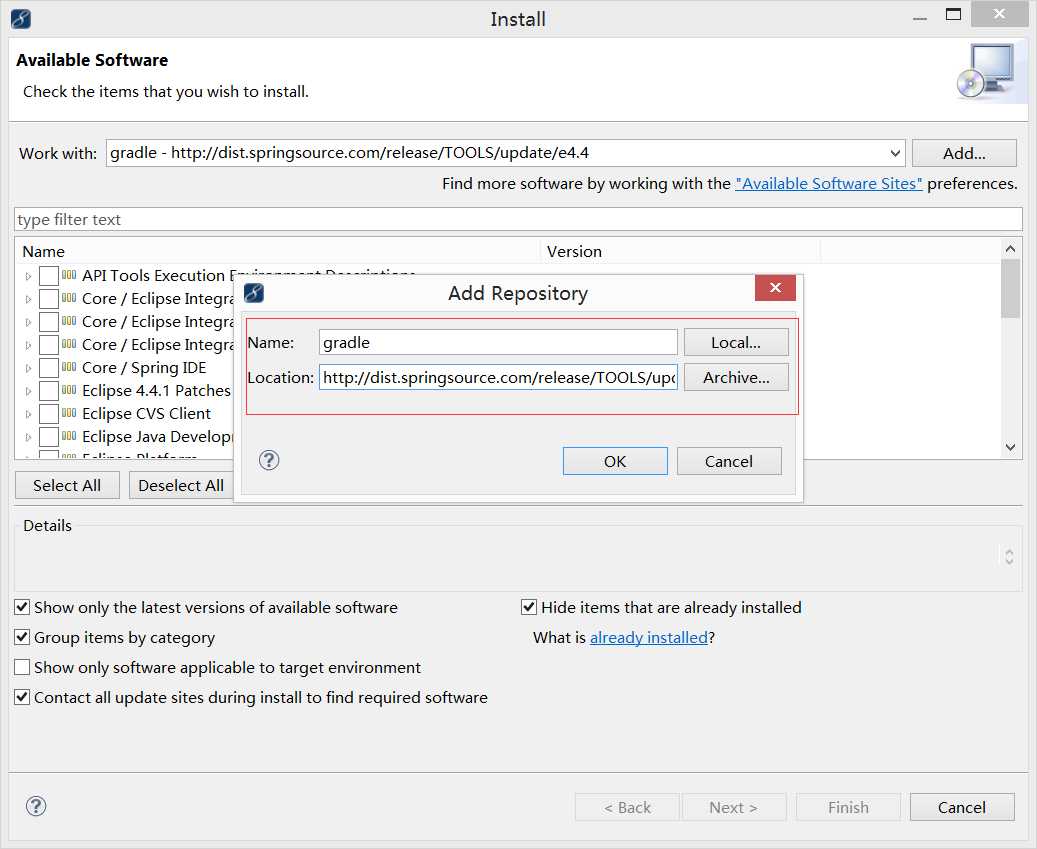Image resolution: width=1037 pixels, height=849 pixels.
Task: Click the Local... button
Action: pos(736,343)
